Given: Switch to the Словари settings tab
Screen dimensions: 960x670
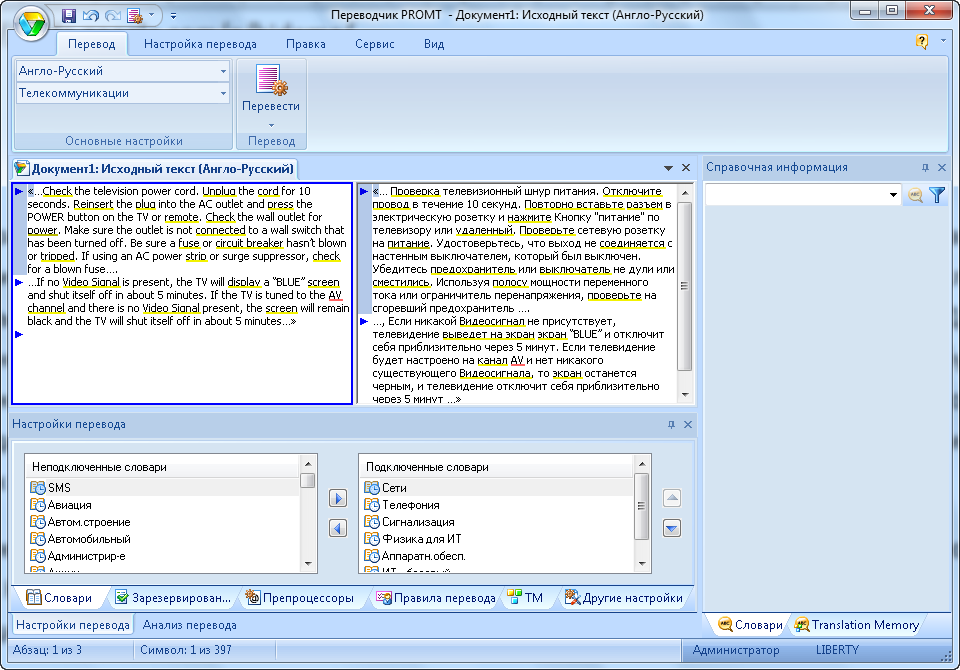Looking at the screenshot, I should point(59,598).
